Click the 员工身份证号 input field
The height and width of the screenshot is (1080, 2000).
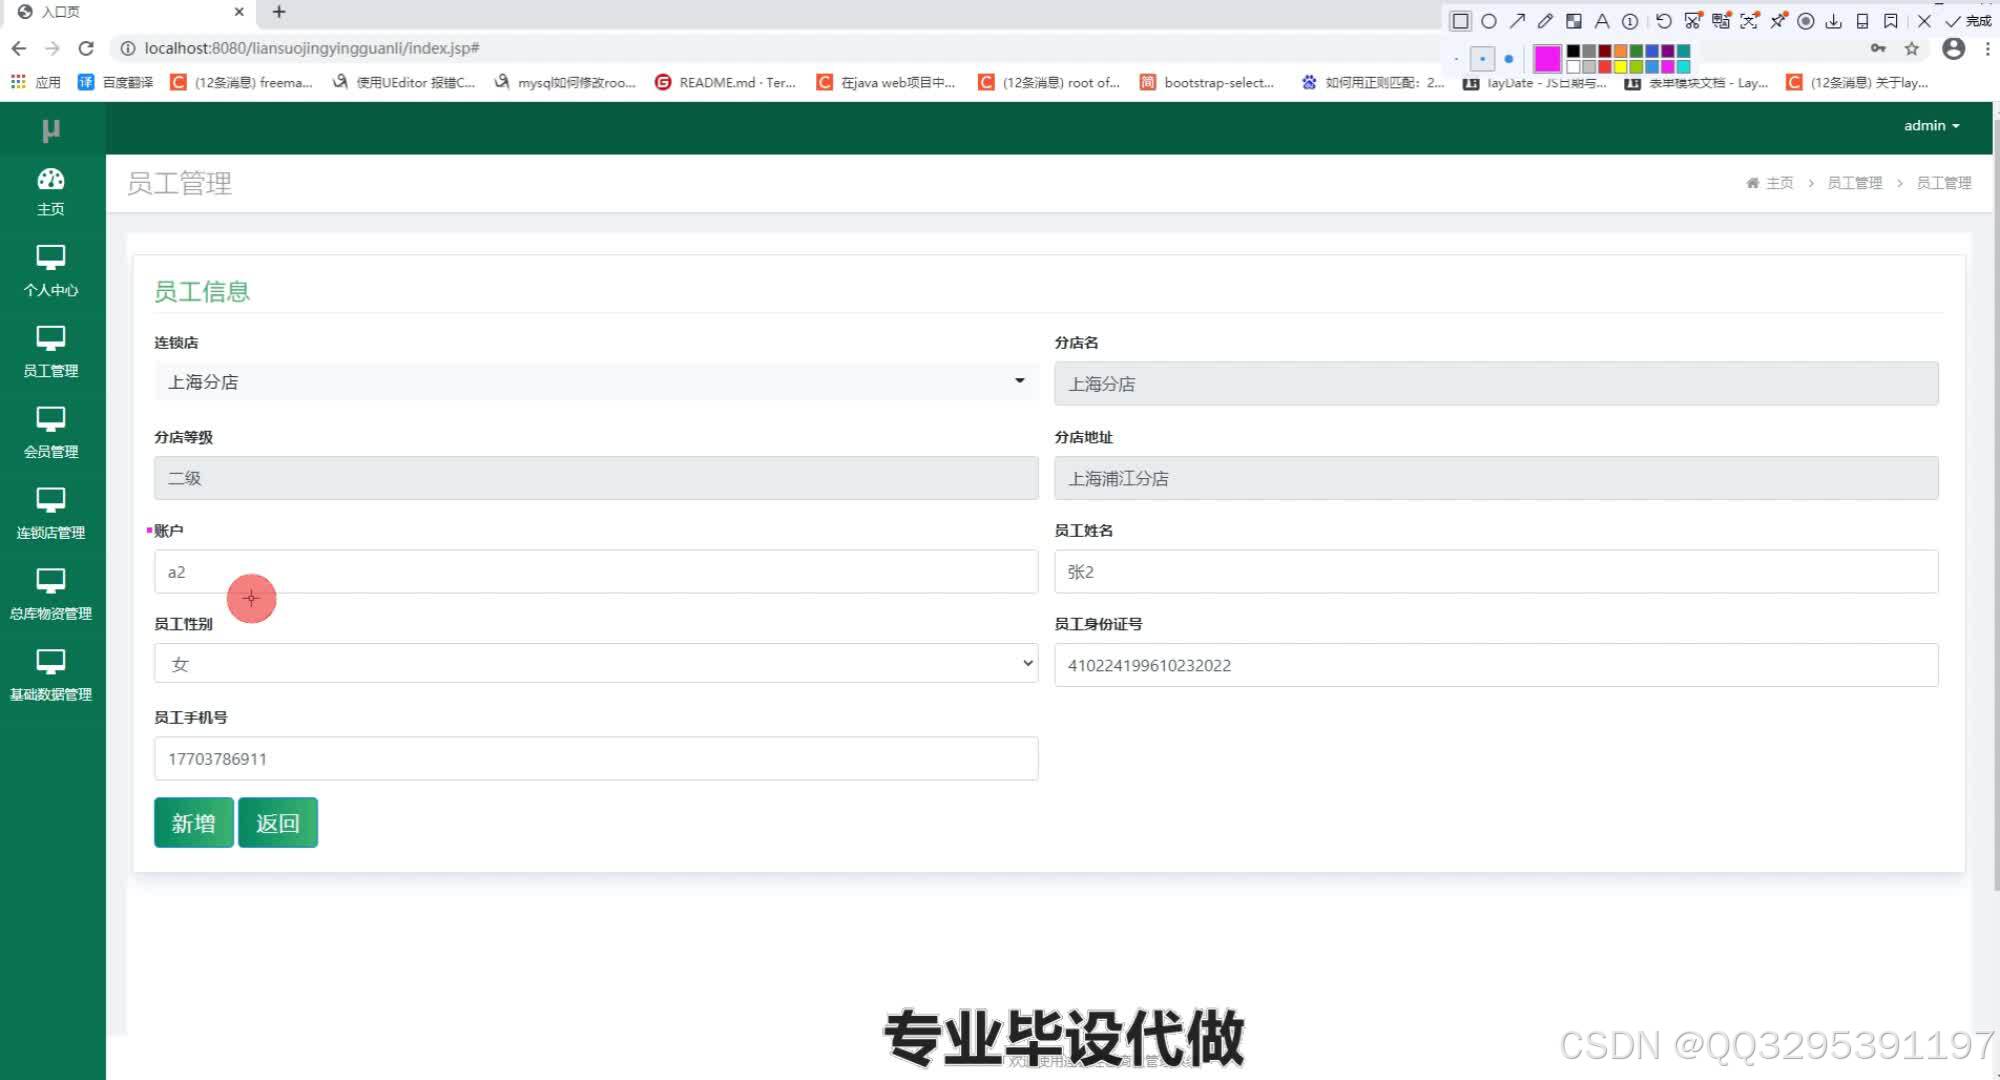click(x=1496, y=665)
